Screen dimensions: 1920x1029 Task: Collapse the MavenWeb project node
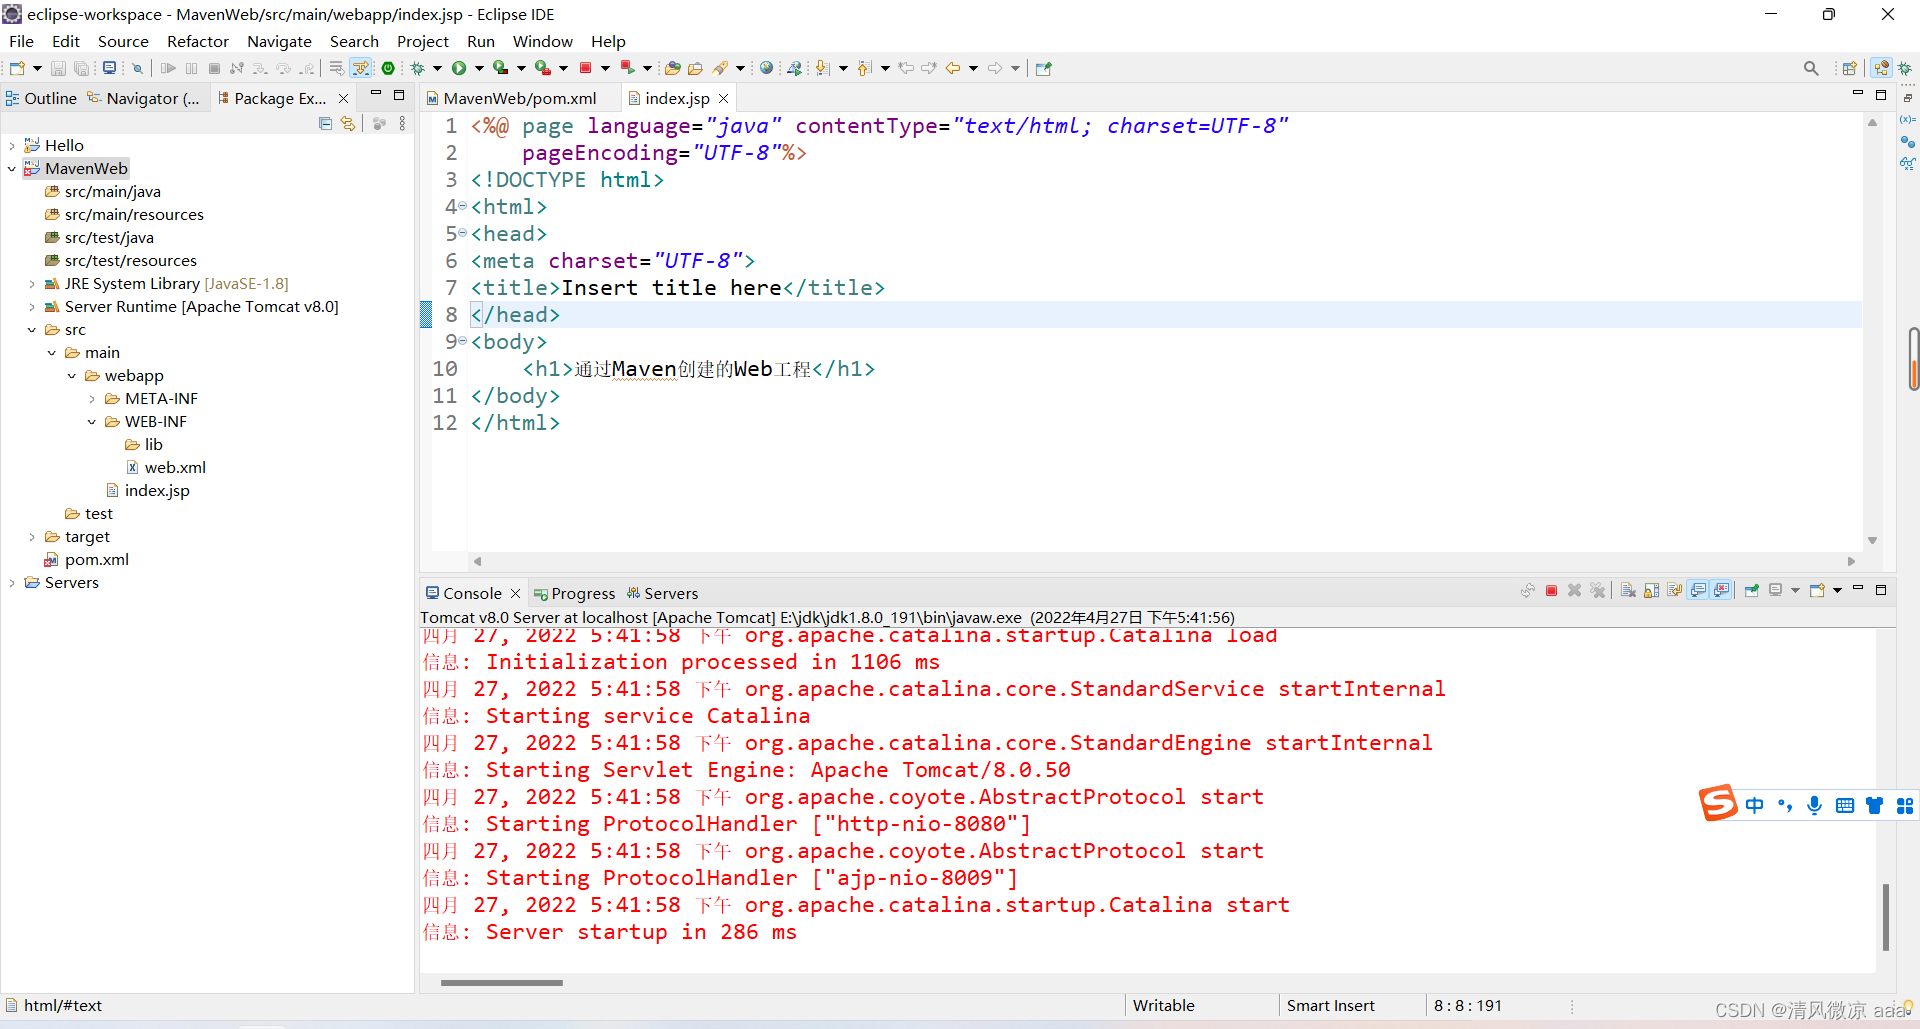click(12, 169)
